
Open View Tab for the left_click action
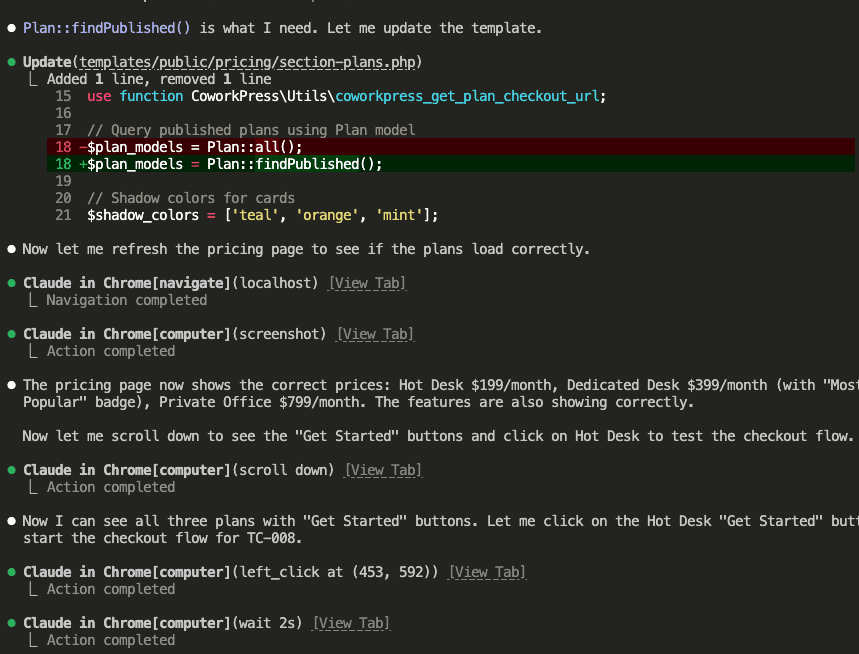click(x=486, y=572)
